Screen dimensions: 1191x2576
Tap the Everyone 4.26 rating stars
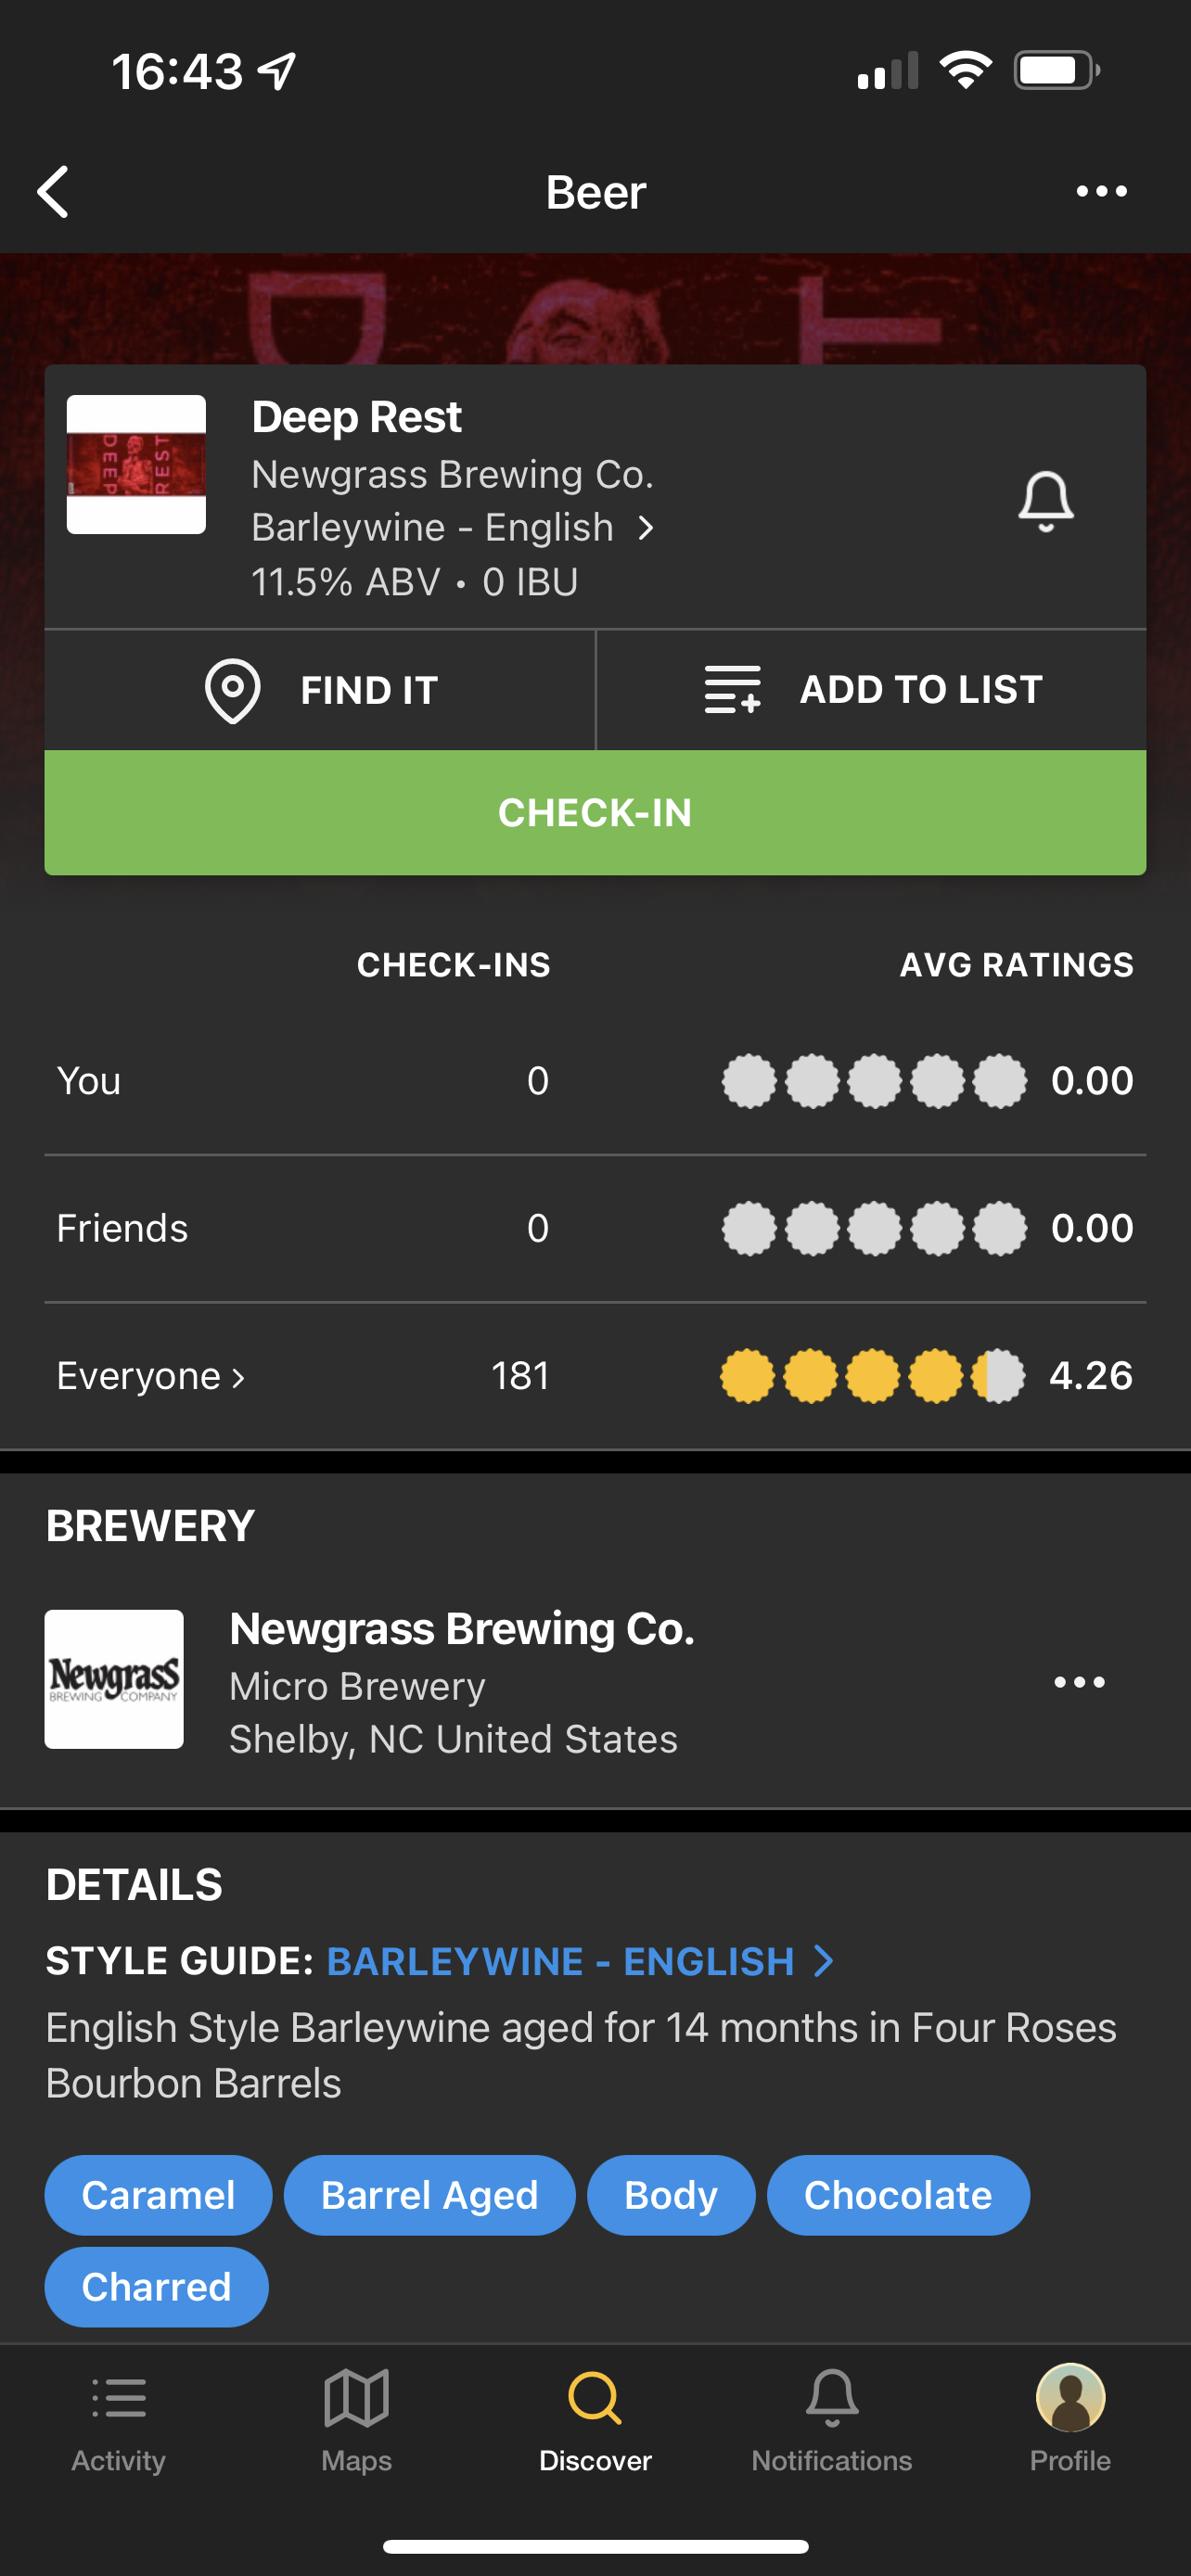click(x=872, y=1376)
